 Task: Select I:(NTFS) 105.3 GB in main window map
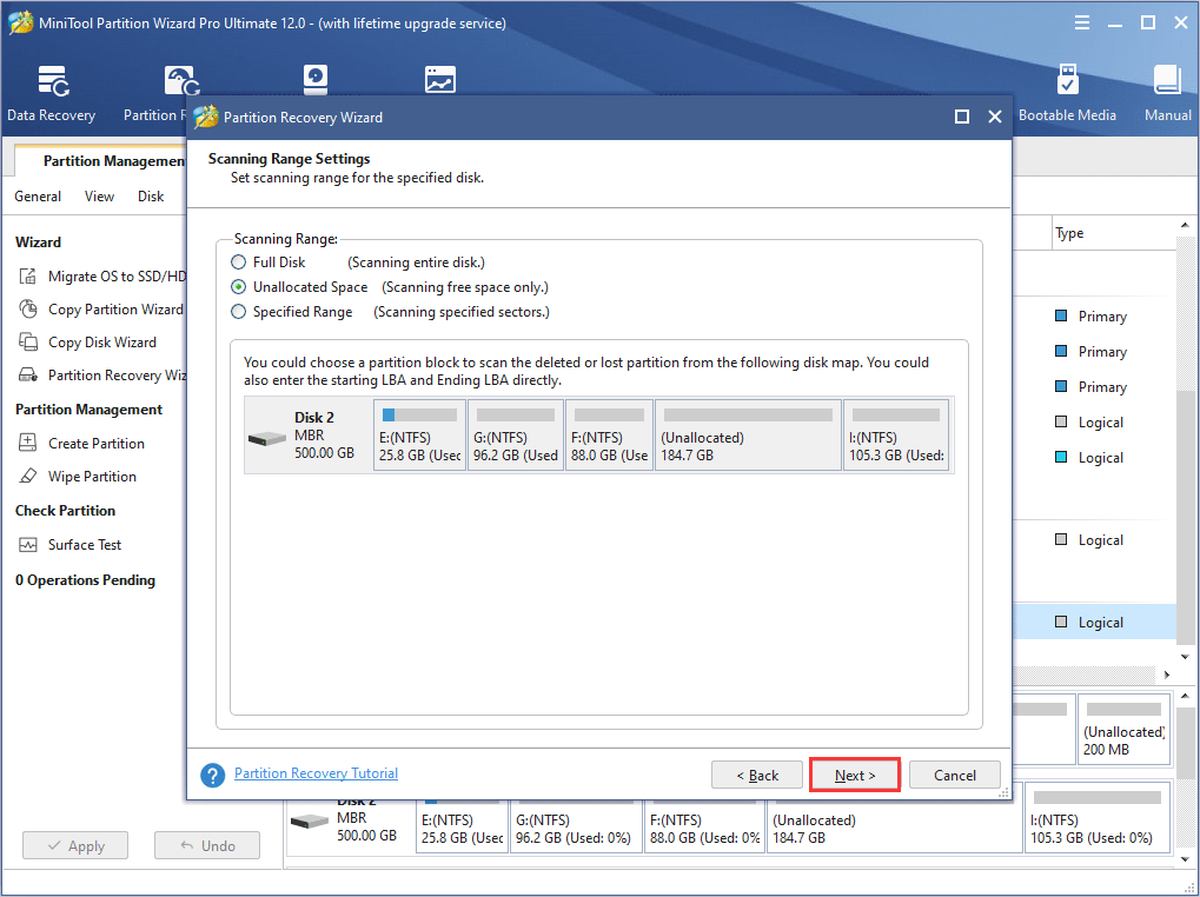point(1097,819)
